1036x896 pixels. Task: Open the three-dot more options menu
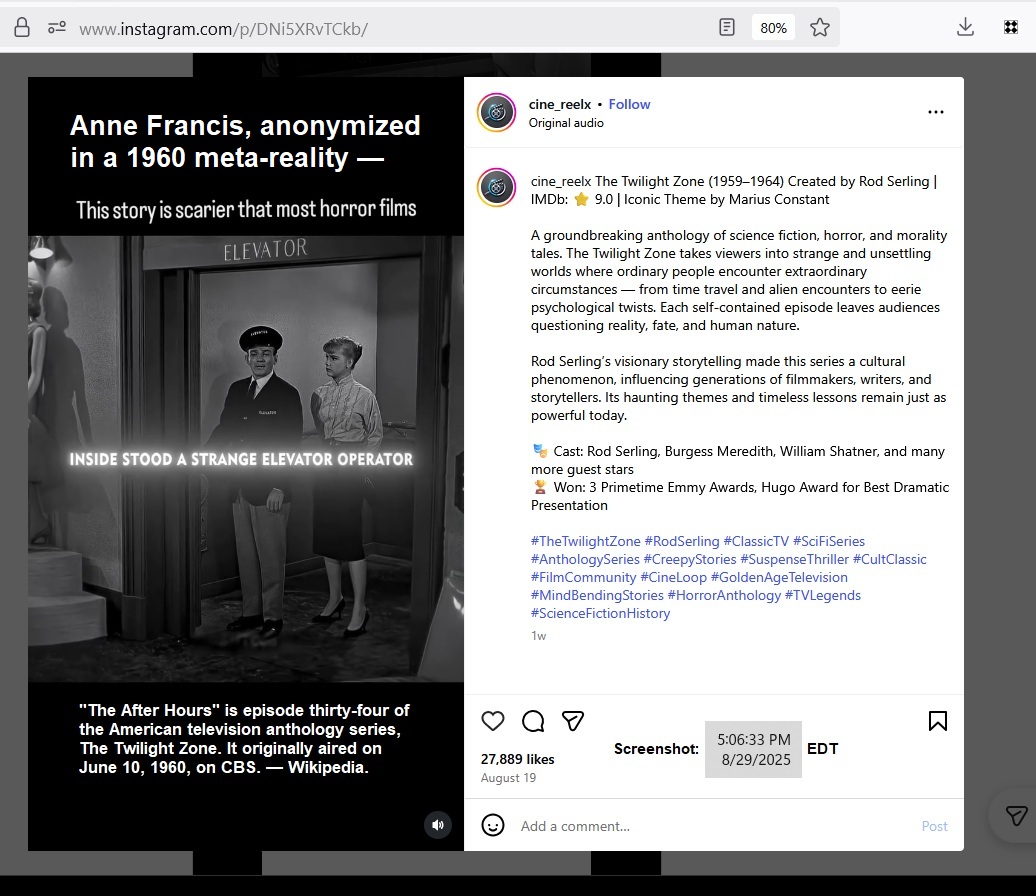pos(935,113)
